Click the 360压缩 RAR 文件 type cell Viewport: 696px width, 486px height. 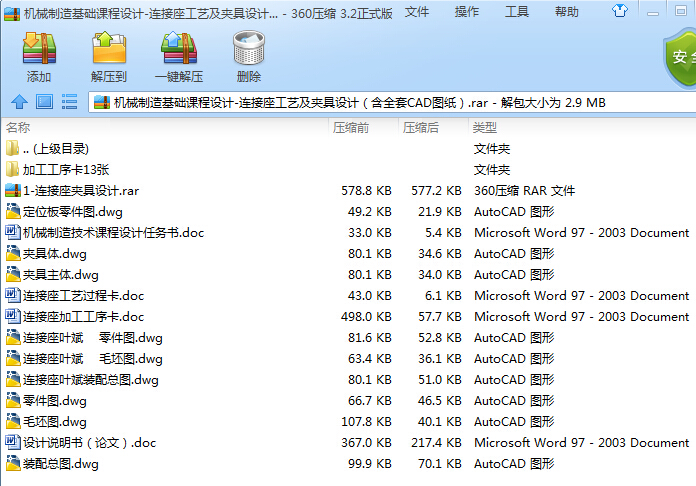524,191
